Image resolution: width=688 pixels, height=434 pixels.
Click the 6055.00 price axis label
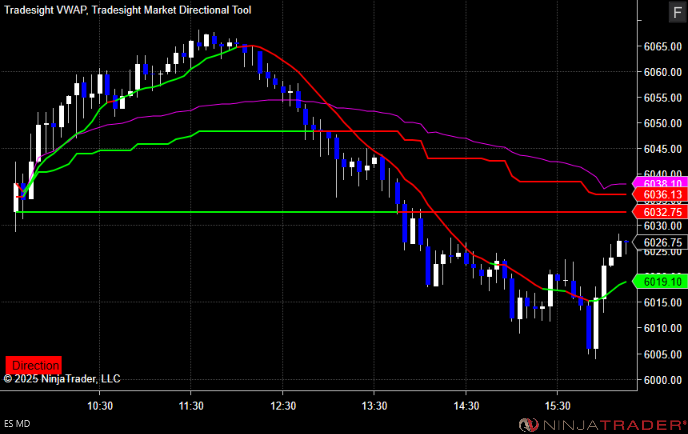point(663,98)
